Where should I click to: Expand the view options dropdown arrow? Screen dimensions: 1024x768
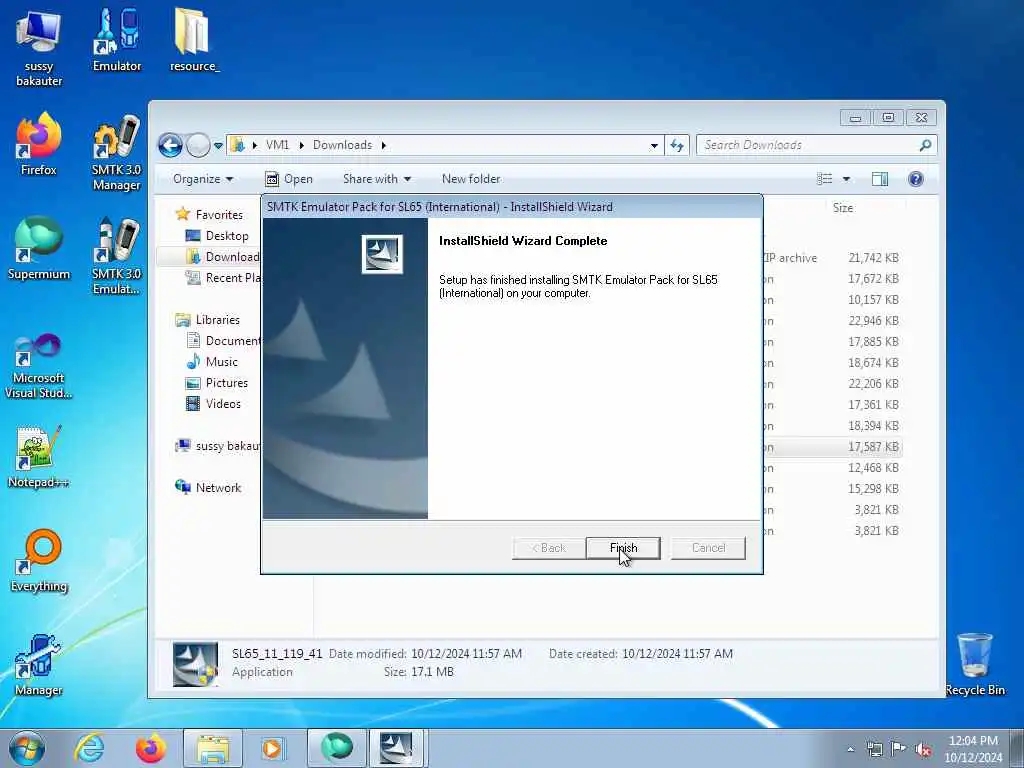846,179
